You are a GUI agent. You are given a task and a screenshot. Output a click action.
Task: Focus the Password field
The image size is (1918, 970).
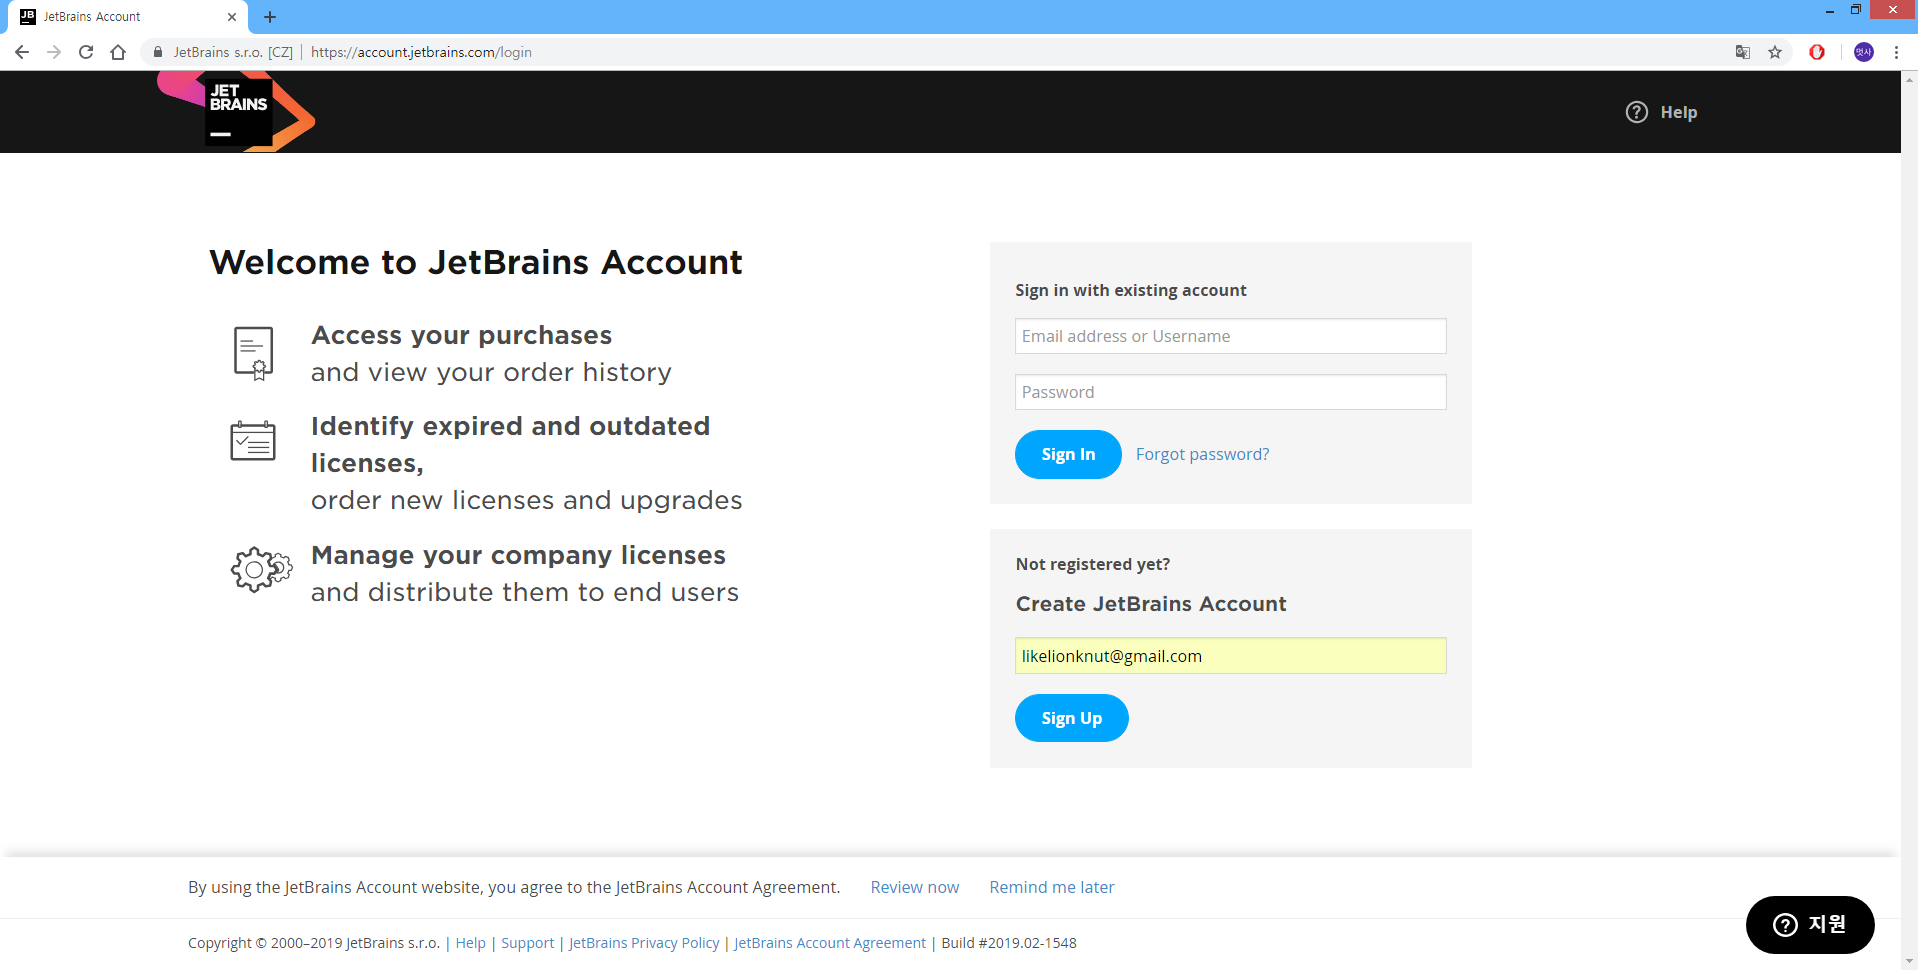click(1230, 392)
